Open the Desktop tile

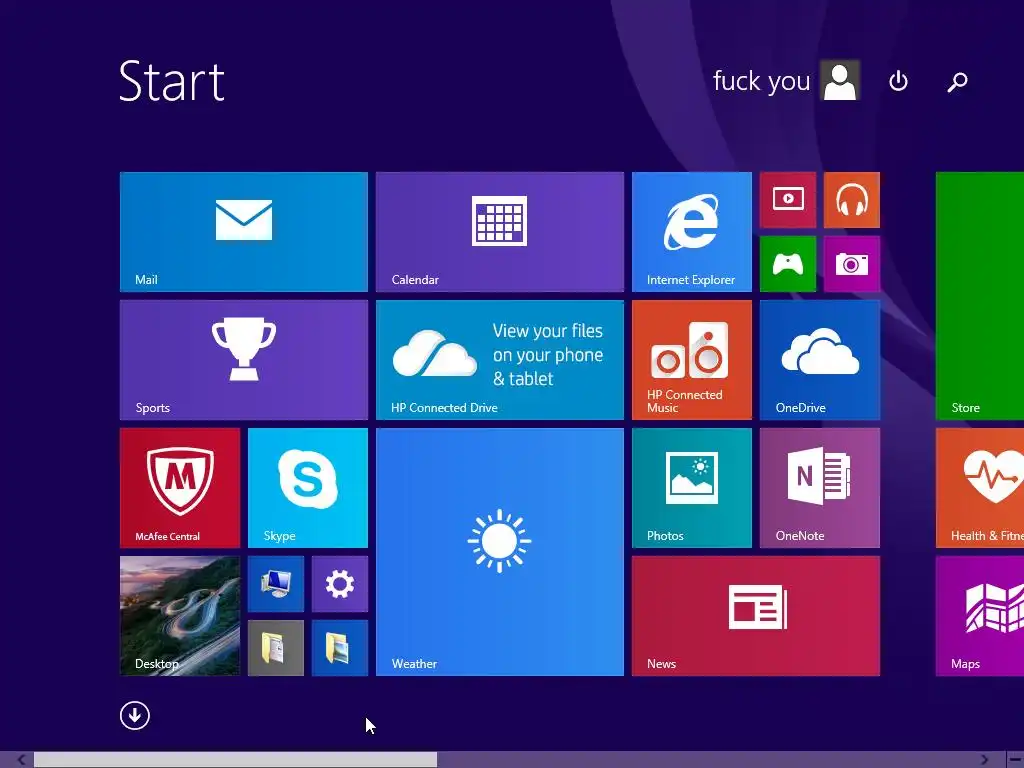click(180, 616)
